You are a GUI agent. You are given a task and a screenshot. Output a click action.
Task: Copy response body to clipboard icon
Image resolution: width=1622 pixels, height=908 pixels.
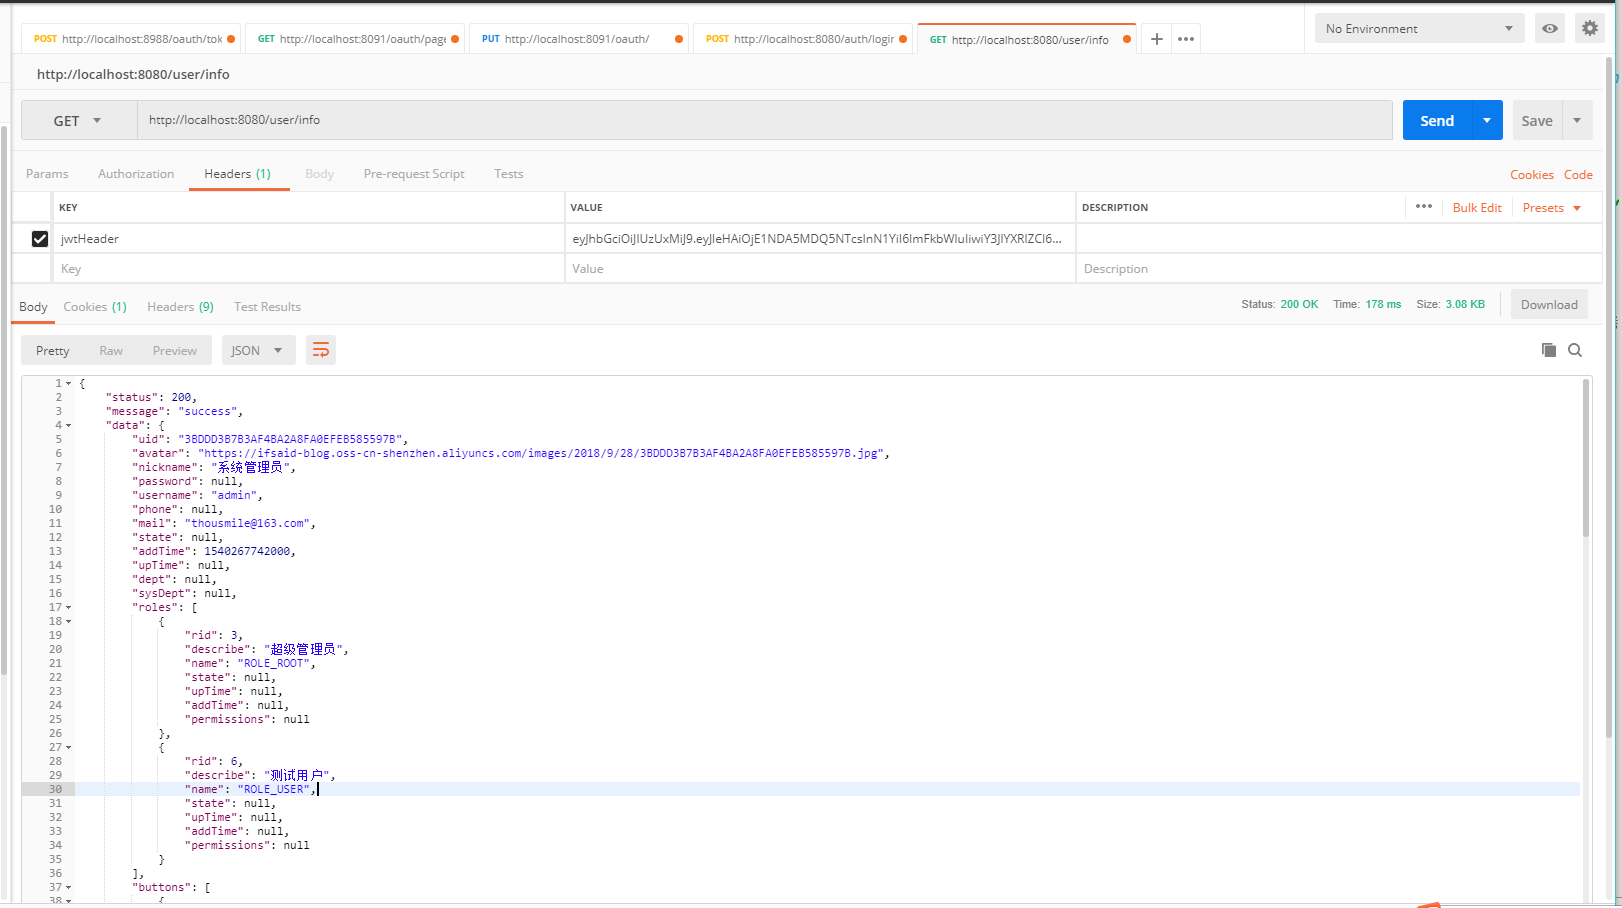pos(1549,350)
